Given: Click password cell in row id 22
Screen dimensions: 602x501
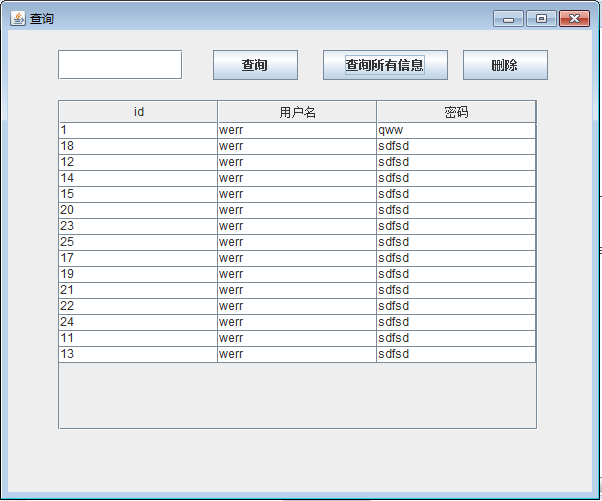Looking at the screenshot, I should [456, 306].
